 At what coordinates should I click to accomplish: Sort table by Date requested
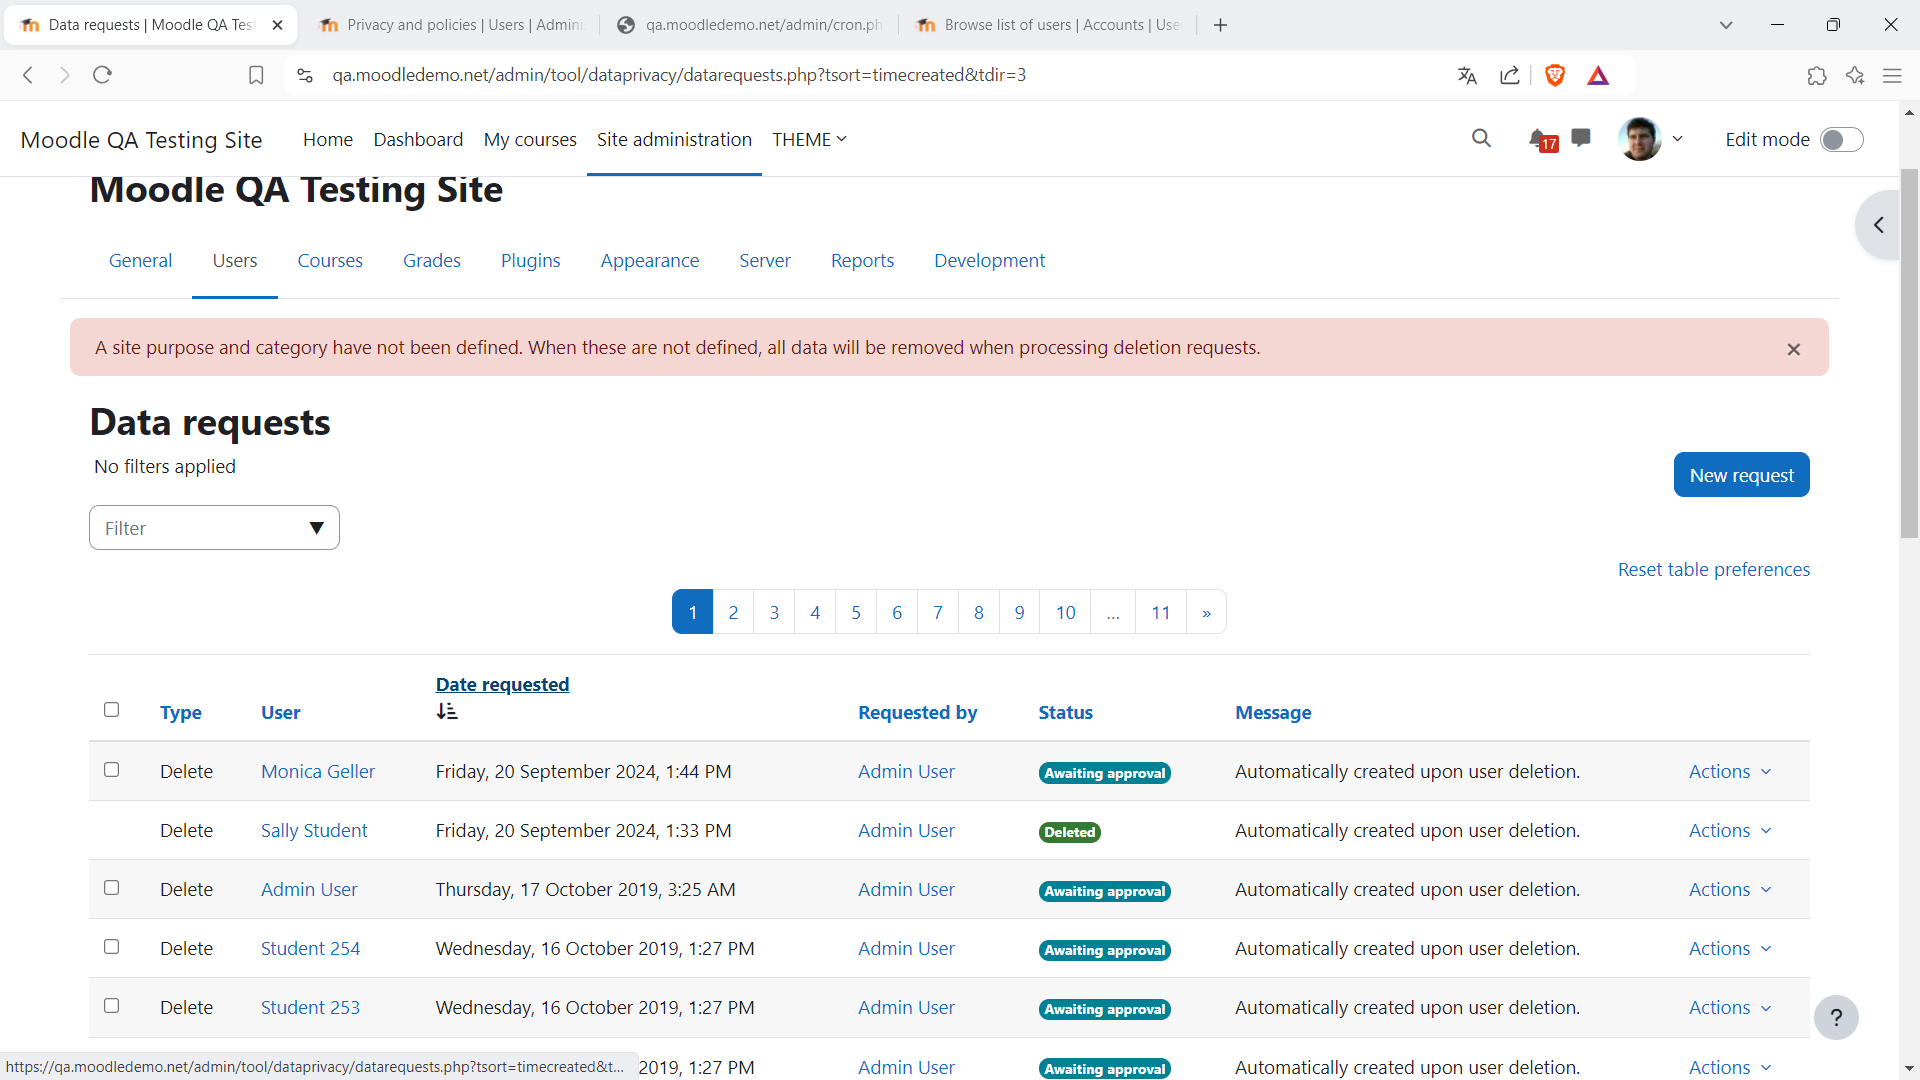502,684
